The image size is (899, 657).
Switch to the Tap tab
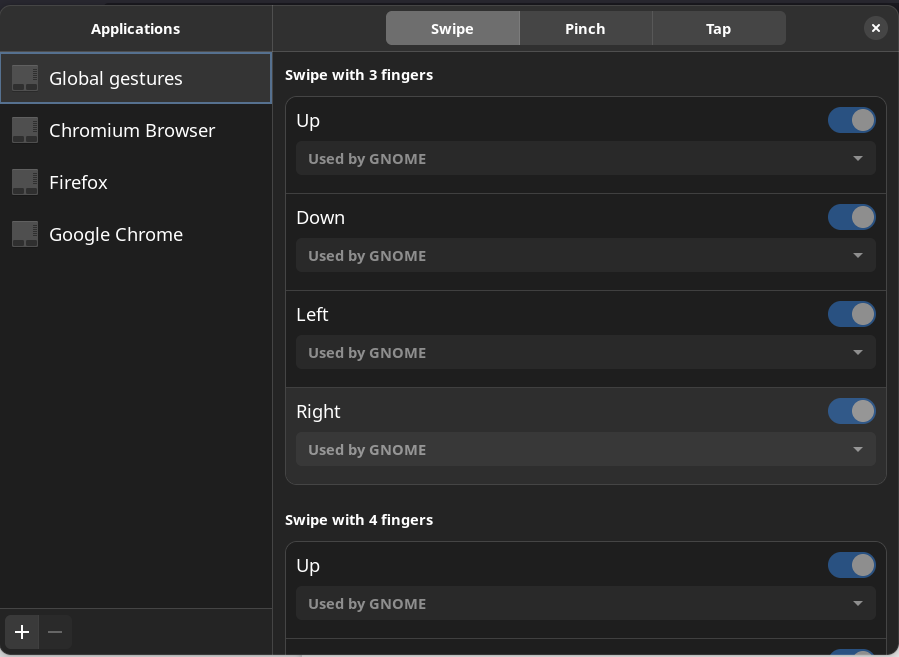(x=718, y=29)
